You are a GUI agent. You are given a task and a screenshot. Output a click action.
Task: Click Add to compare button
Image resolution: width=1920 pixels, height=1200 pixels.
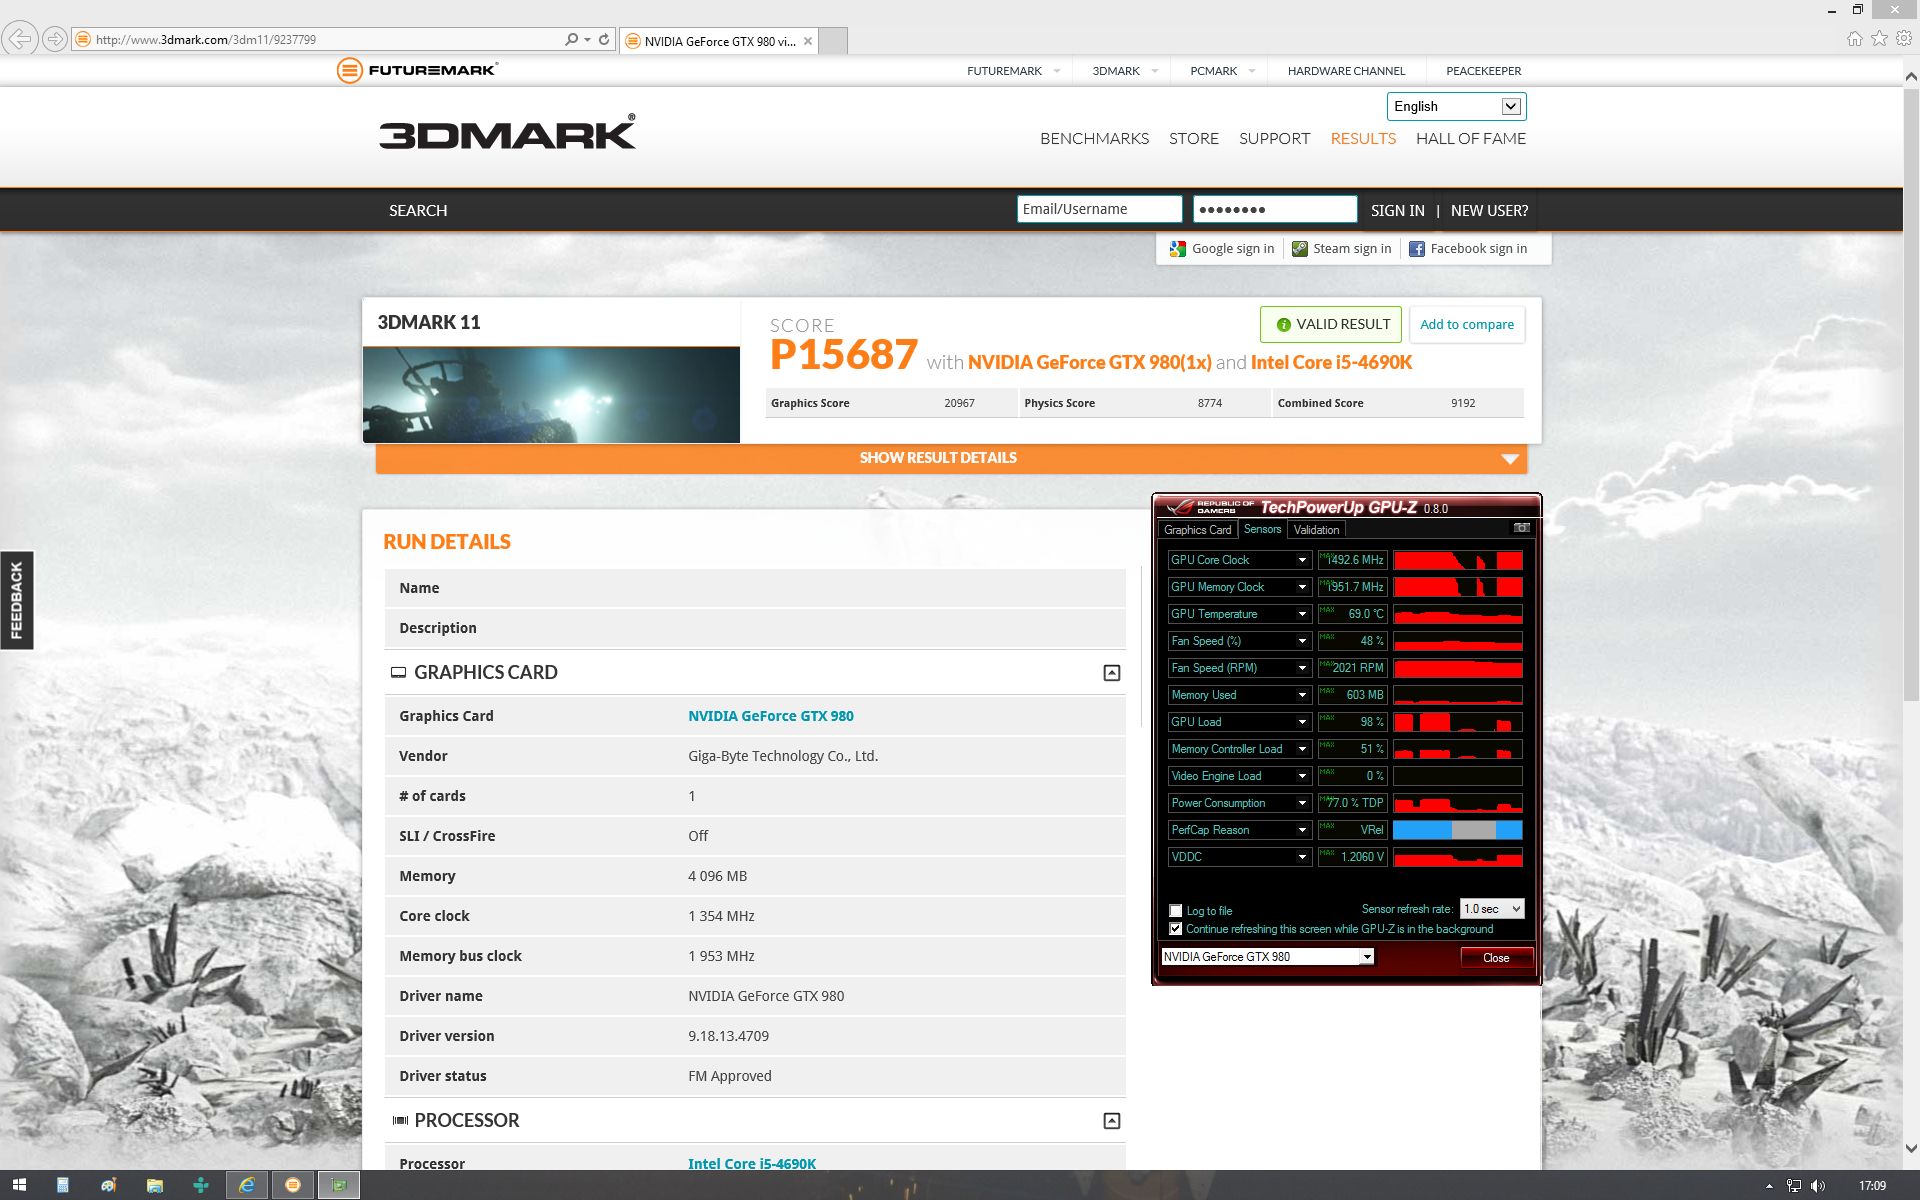1466,324
